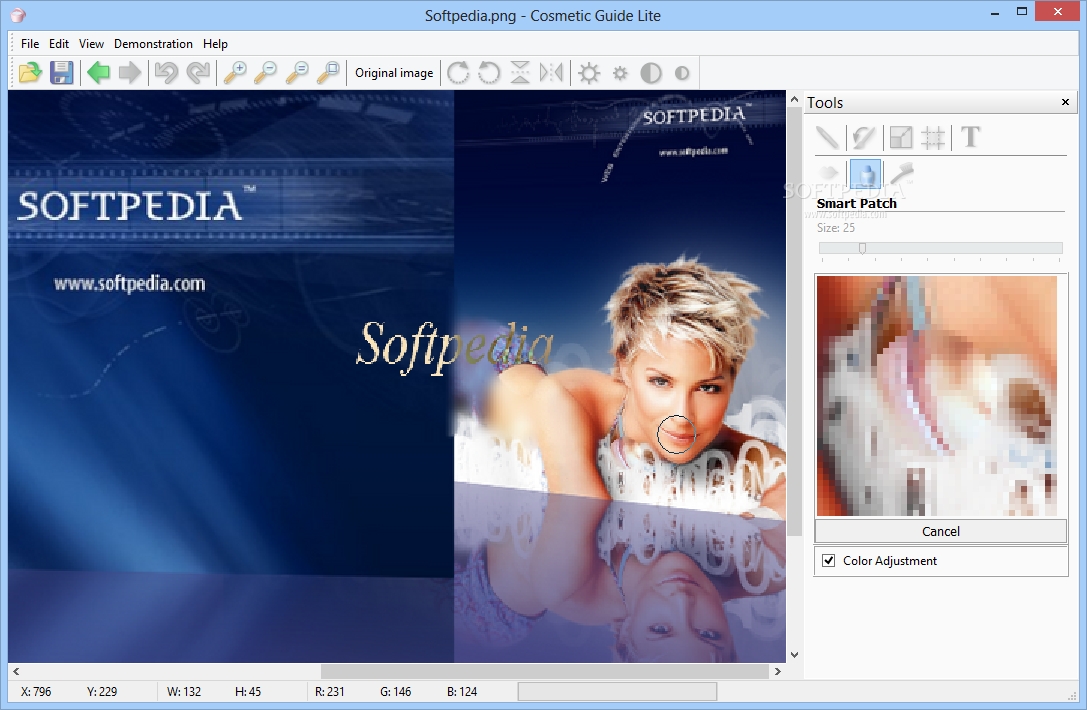Increase brightness with the large sun icon

pos(589,73)
